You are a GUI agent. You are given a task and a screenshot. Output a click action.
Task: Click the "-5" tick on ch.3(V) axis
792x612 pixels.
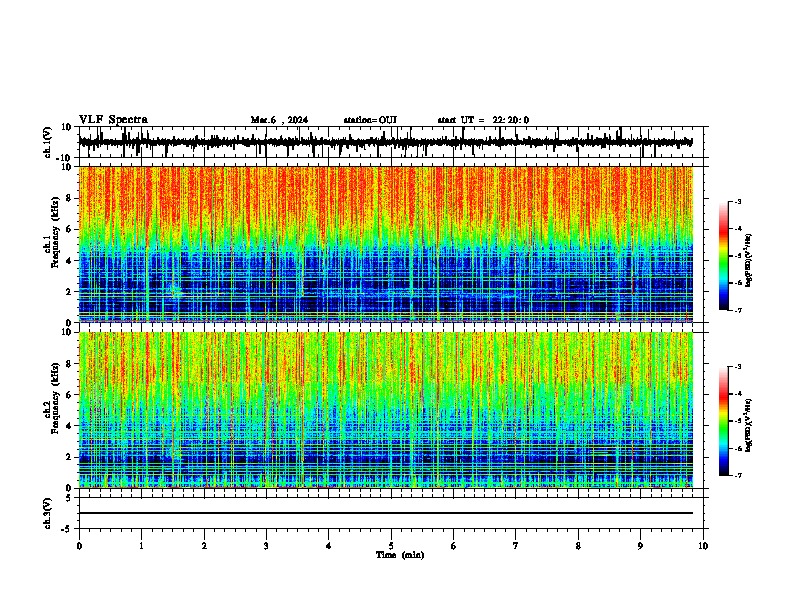pos(67,529)
